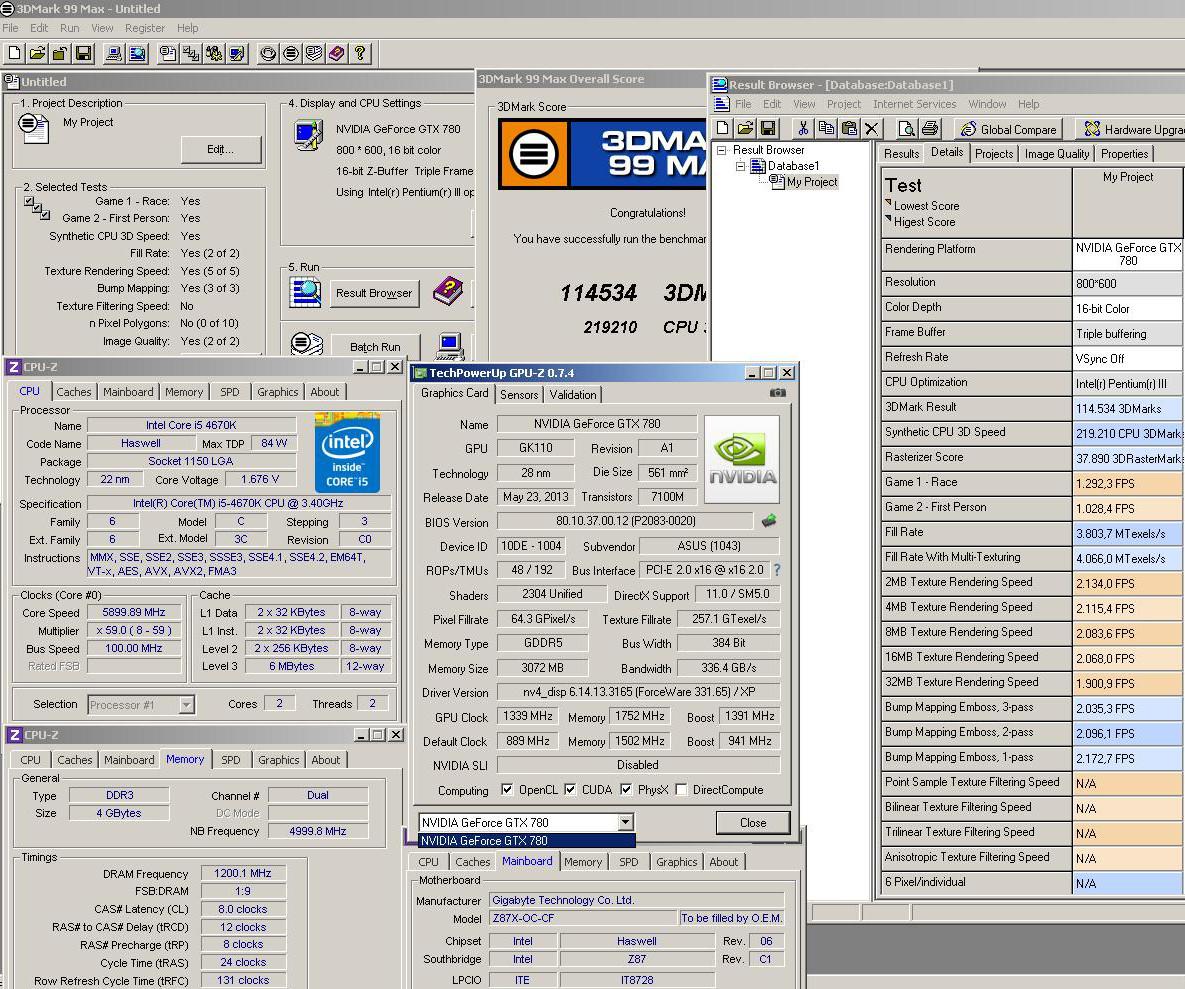The height and width of the screenshot is (989, 1185).
Task: Open the Processor #1 selection dropdown
Action: click(x=186, y=705)
